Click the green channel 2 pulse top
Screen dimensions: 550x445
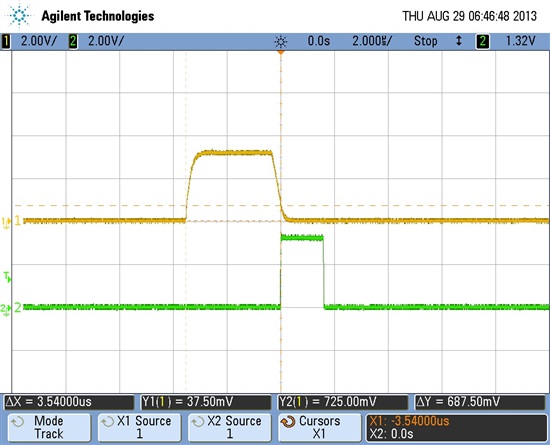[x=302, y=238]
